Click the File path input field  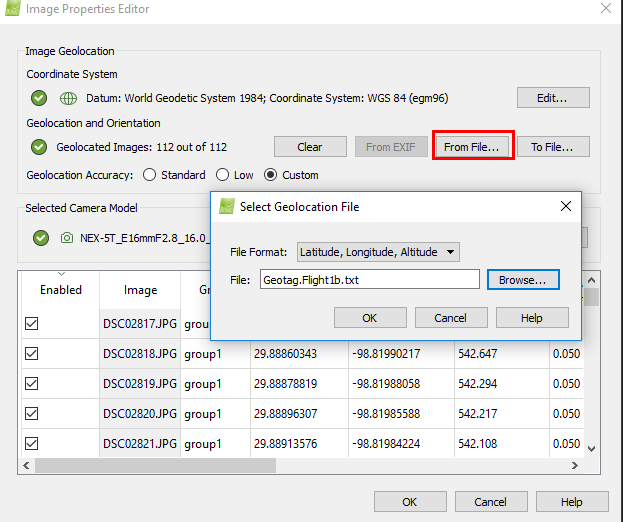coord(369,280)
